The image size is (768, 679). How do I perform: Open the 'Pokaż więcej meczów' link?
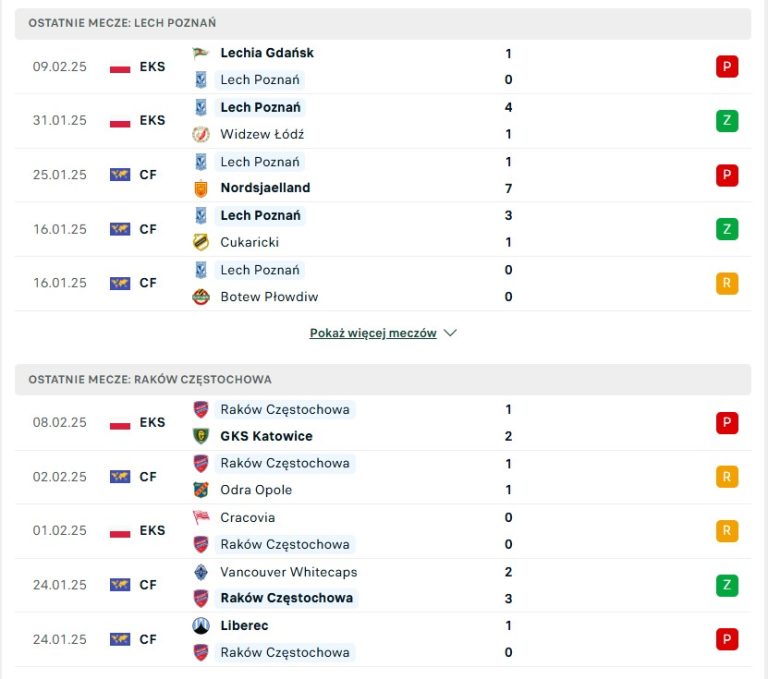pos(373,333)
